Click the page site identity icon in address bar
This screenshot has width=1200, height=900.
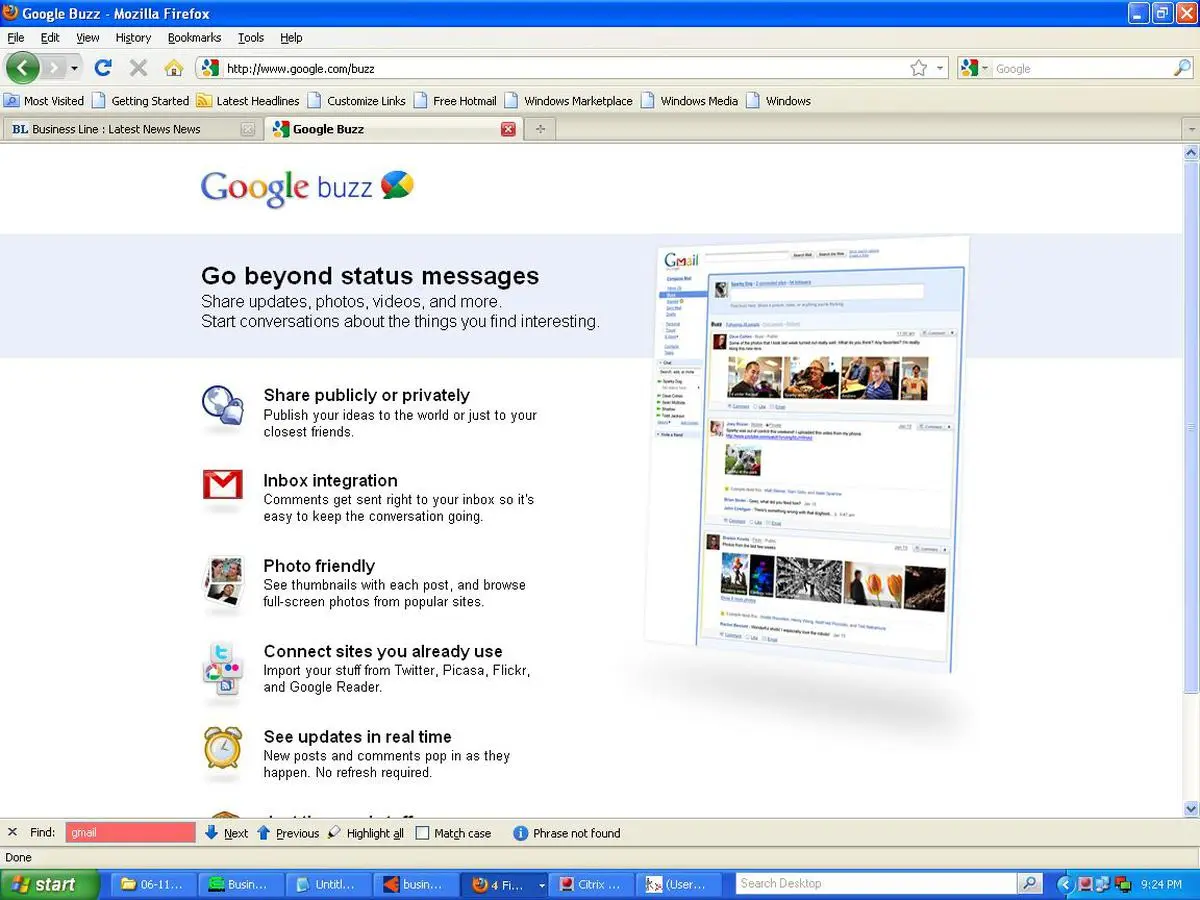tap(209, 68)
